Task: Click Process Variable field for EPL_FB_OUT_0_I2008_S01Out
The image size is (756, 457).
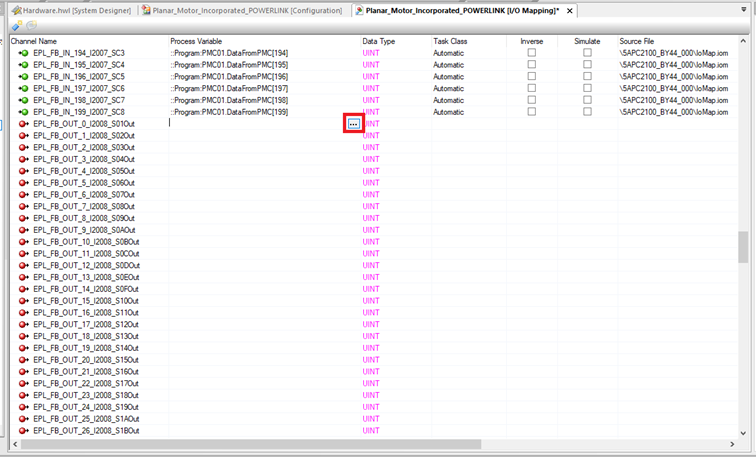Action: click(255, 123)
